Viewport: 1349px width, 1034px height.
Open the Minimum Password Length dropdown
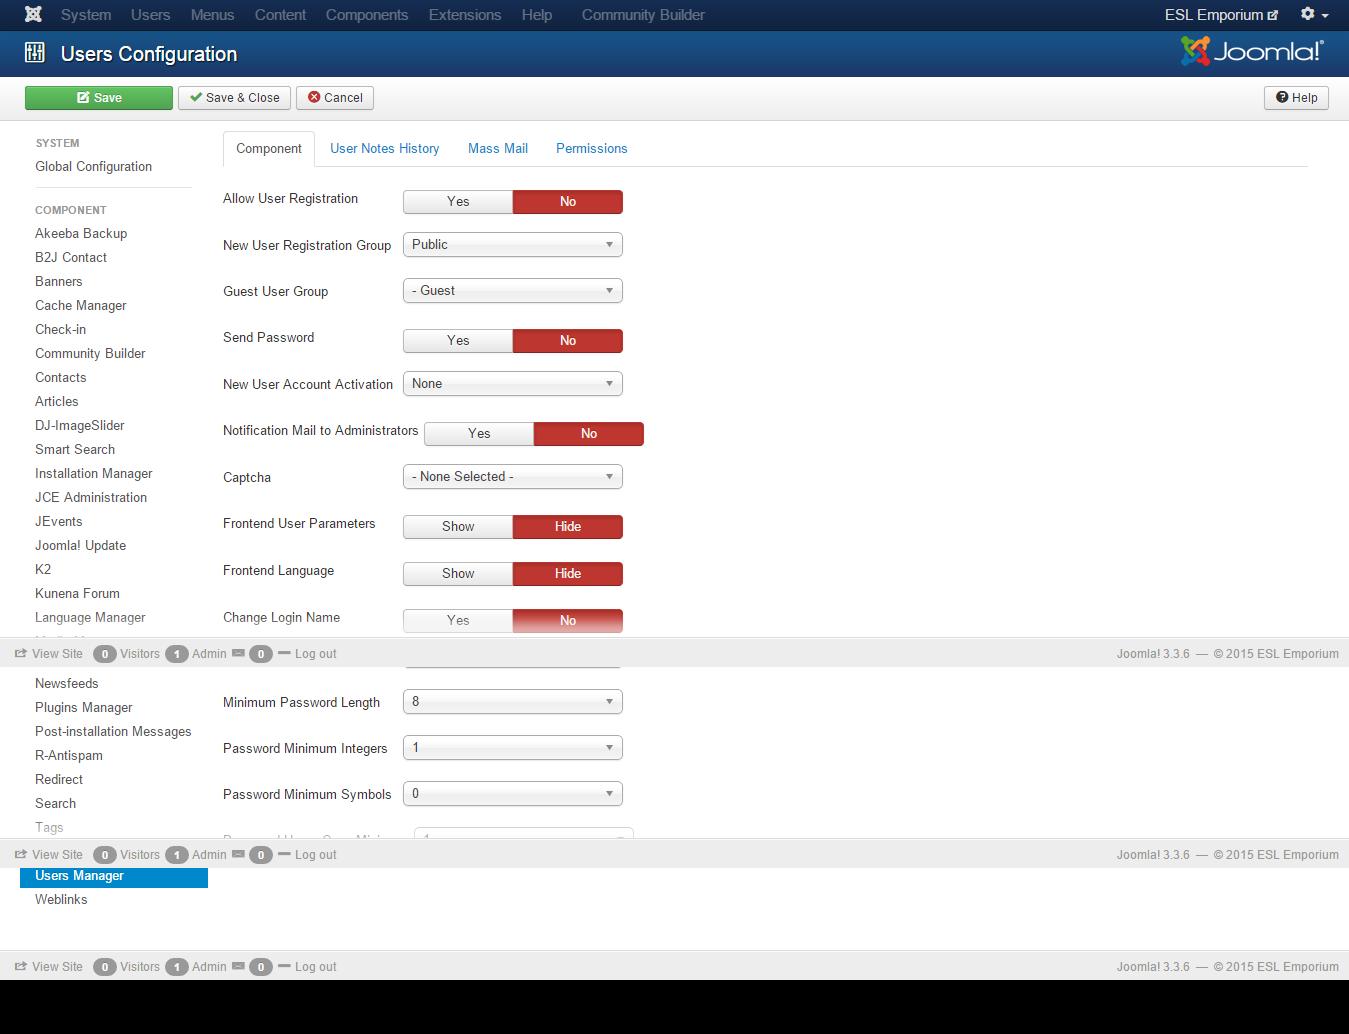pyautogui.click(x=513, y=702)
